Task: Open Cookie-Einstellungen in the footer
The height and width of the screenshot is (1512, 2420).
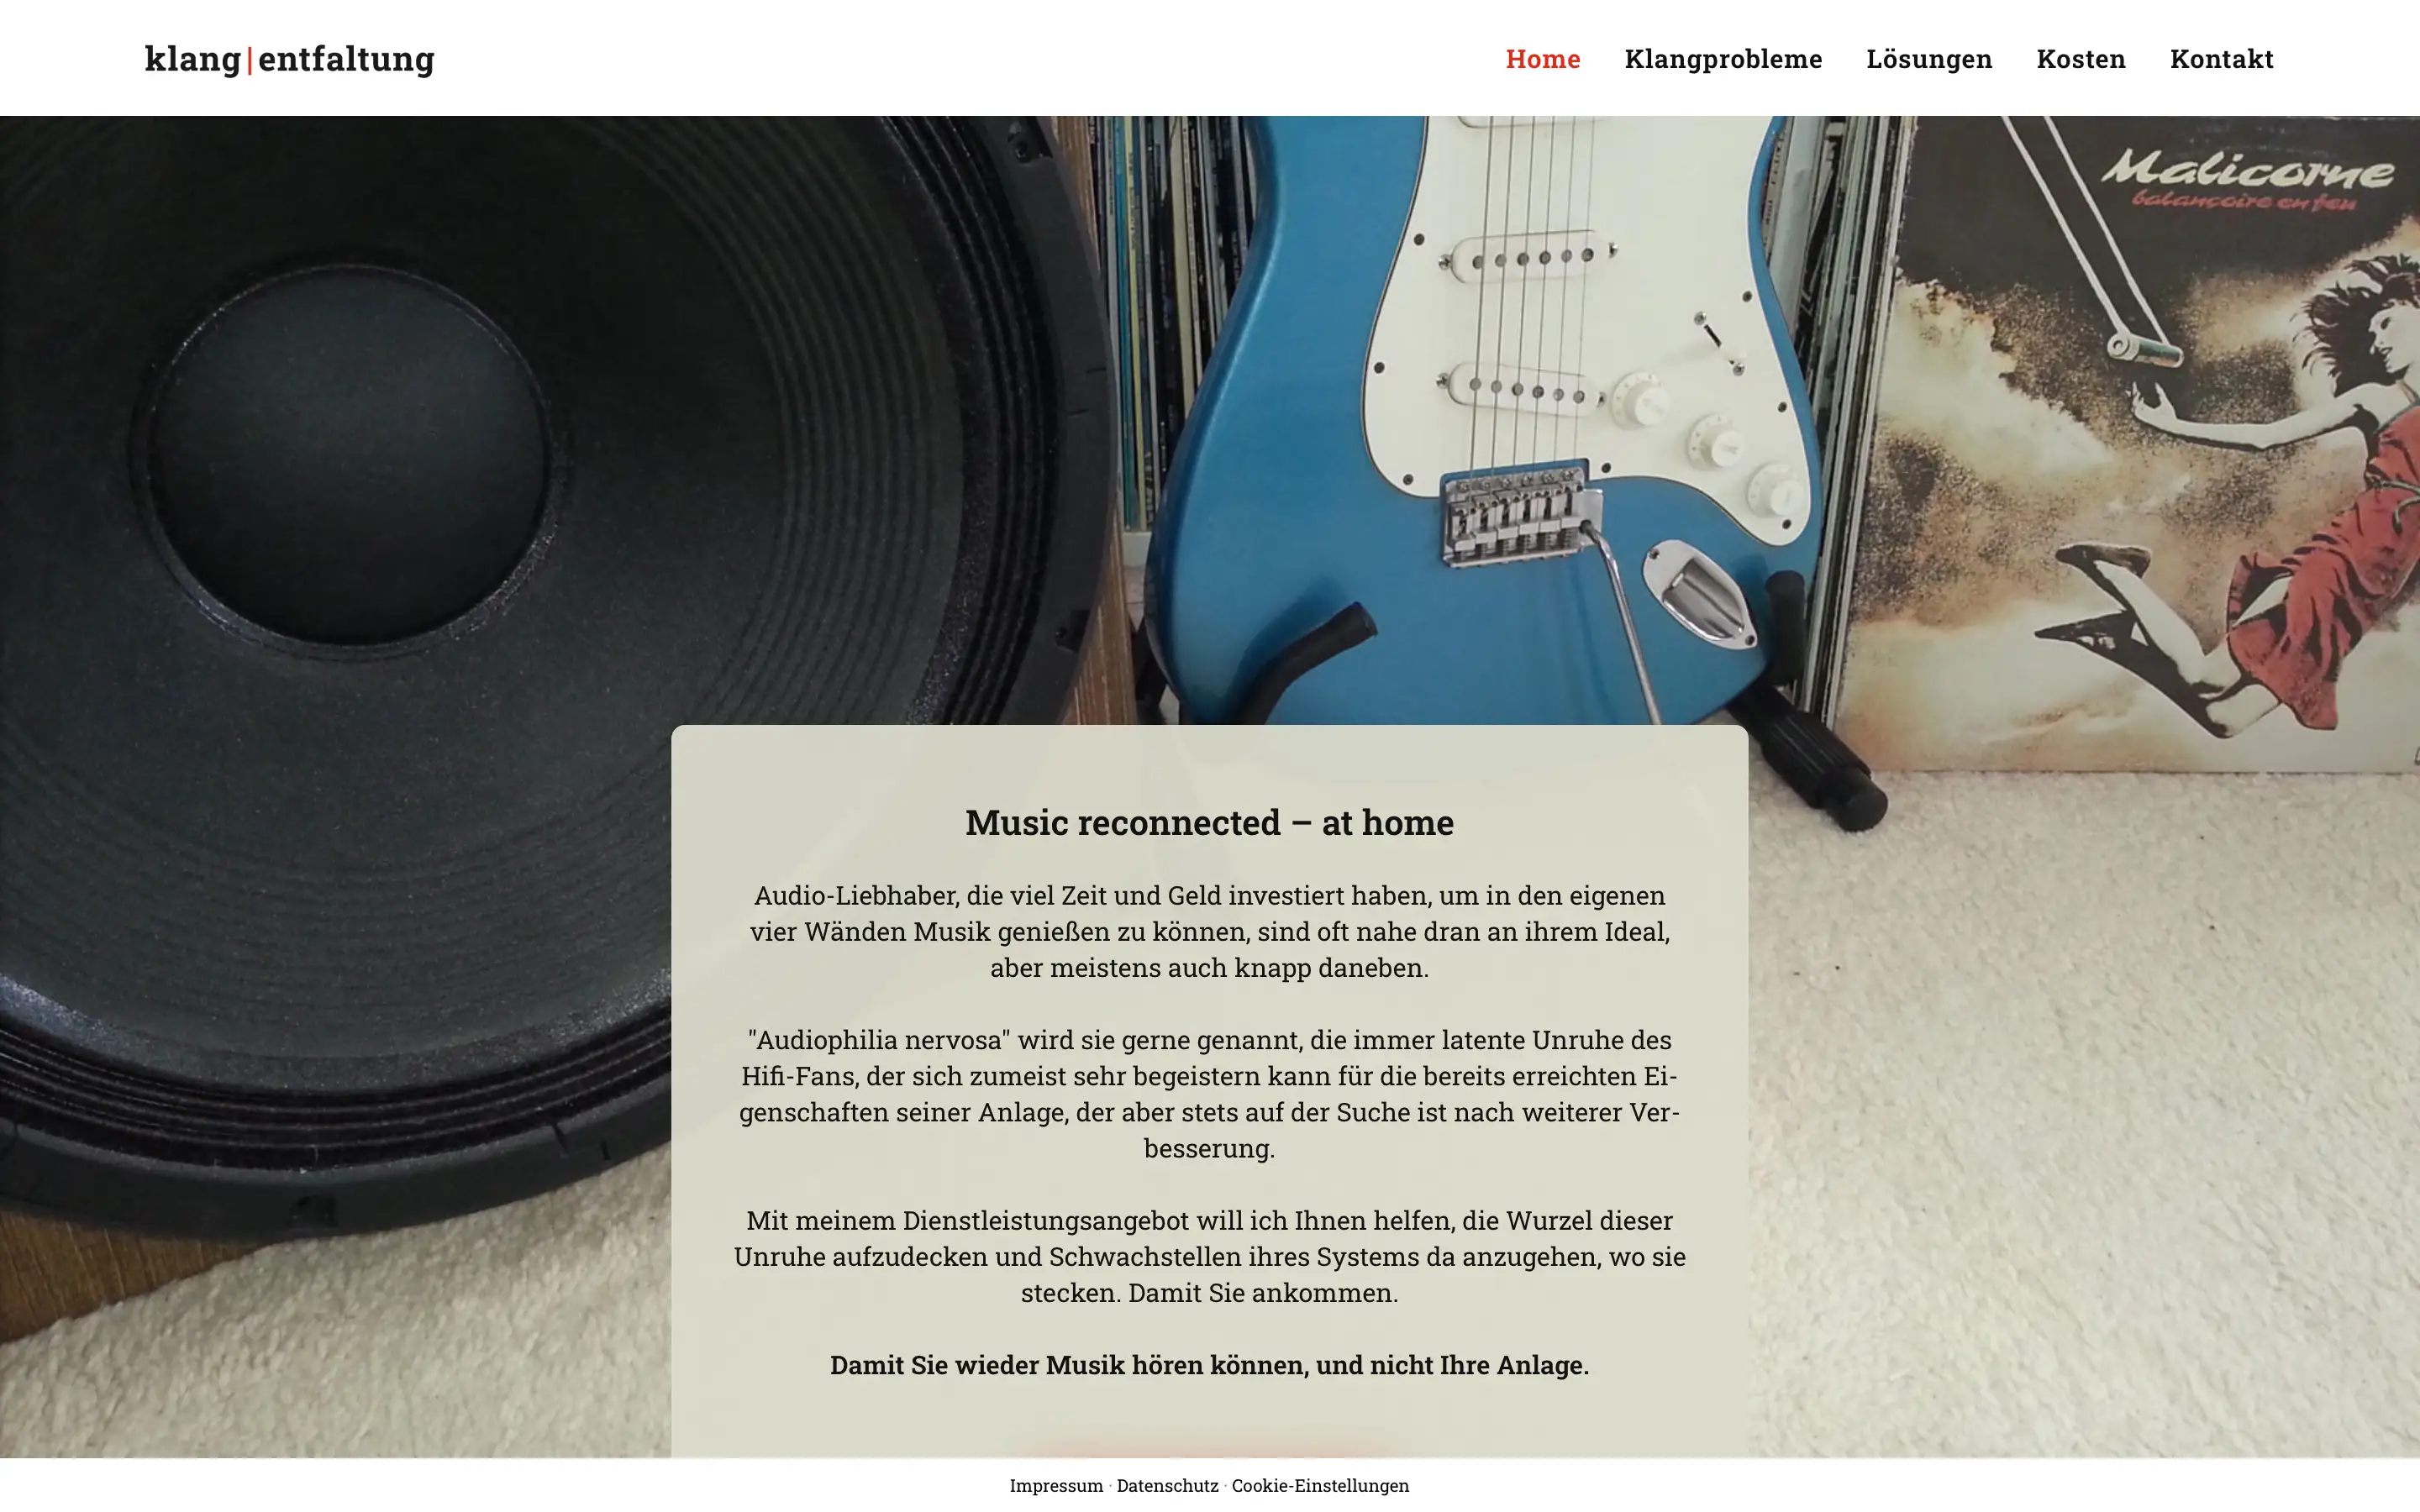Action: [x=1320, y=1485]
